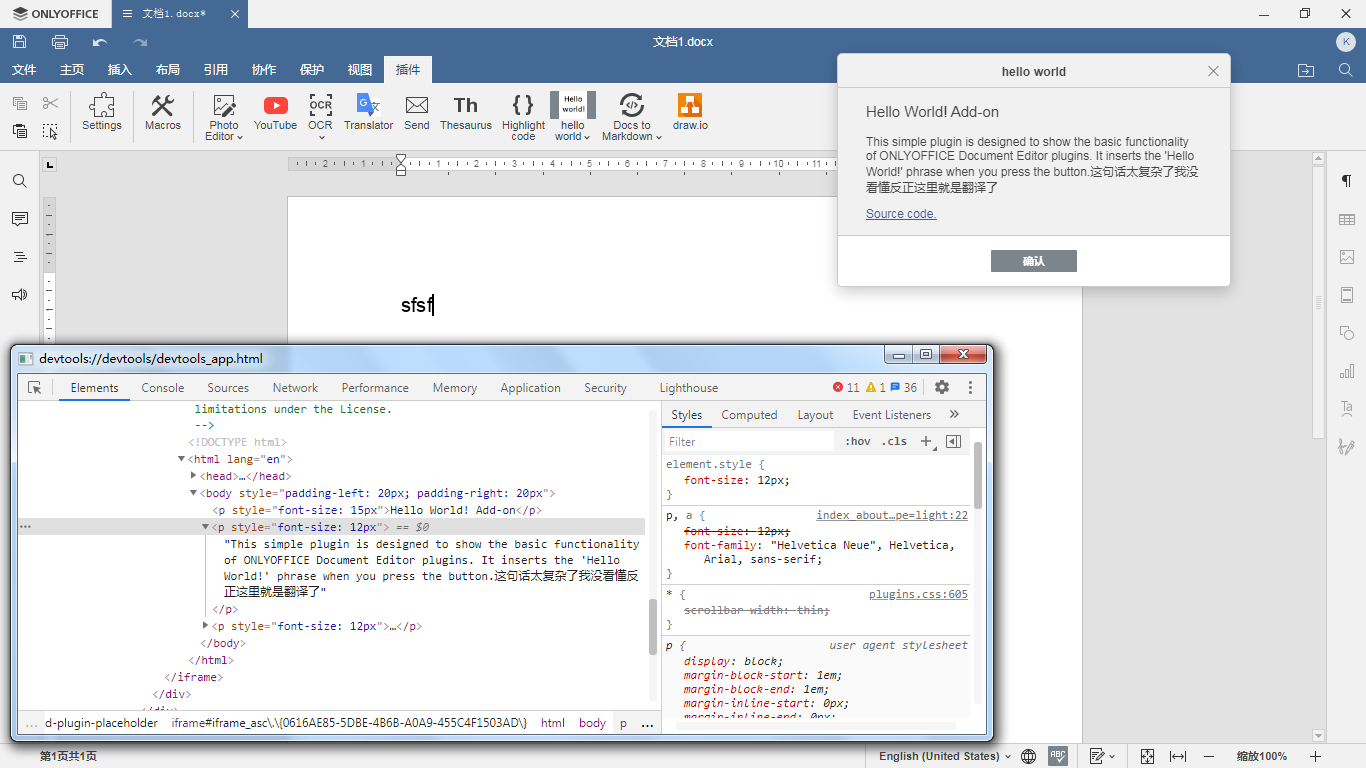
Task: Open the Search panel in left sidebar
Action: (20, 181)
